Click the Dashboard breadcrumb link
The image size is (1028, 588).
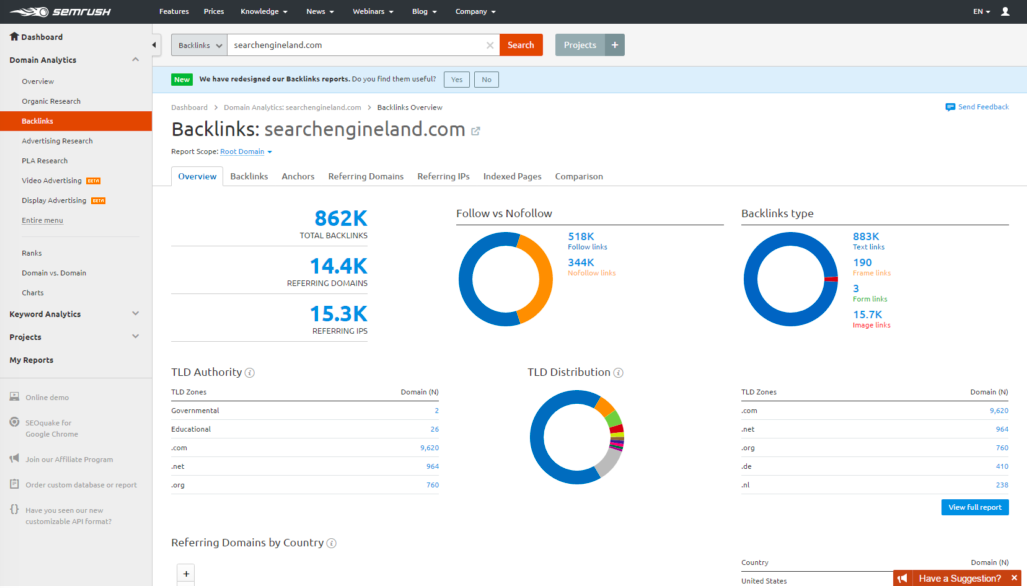189,108
